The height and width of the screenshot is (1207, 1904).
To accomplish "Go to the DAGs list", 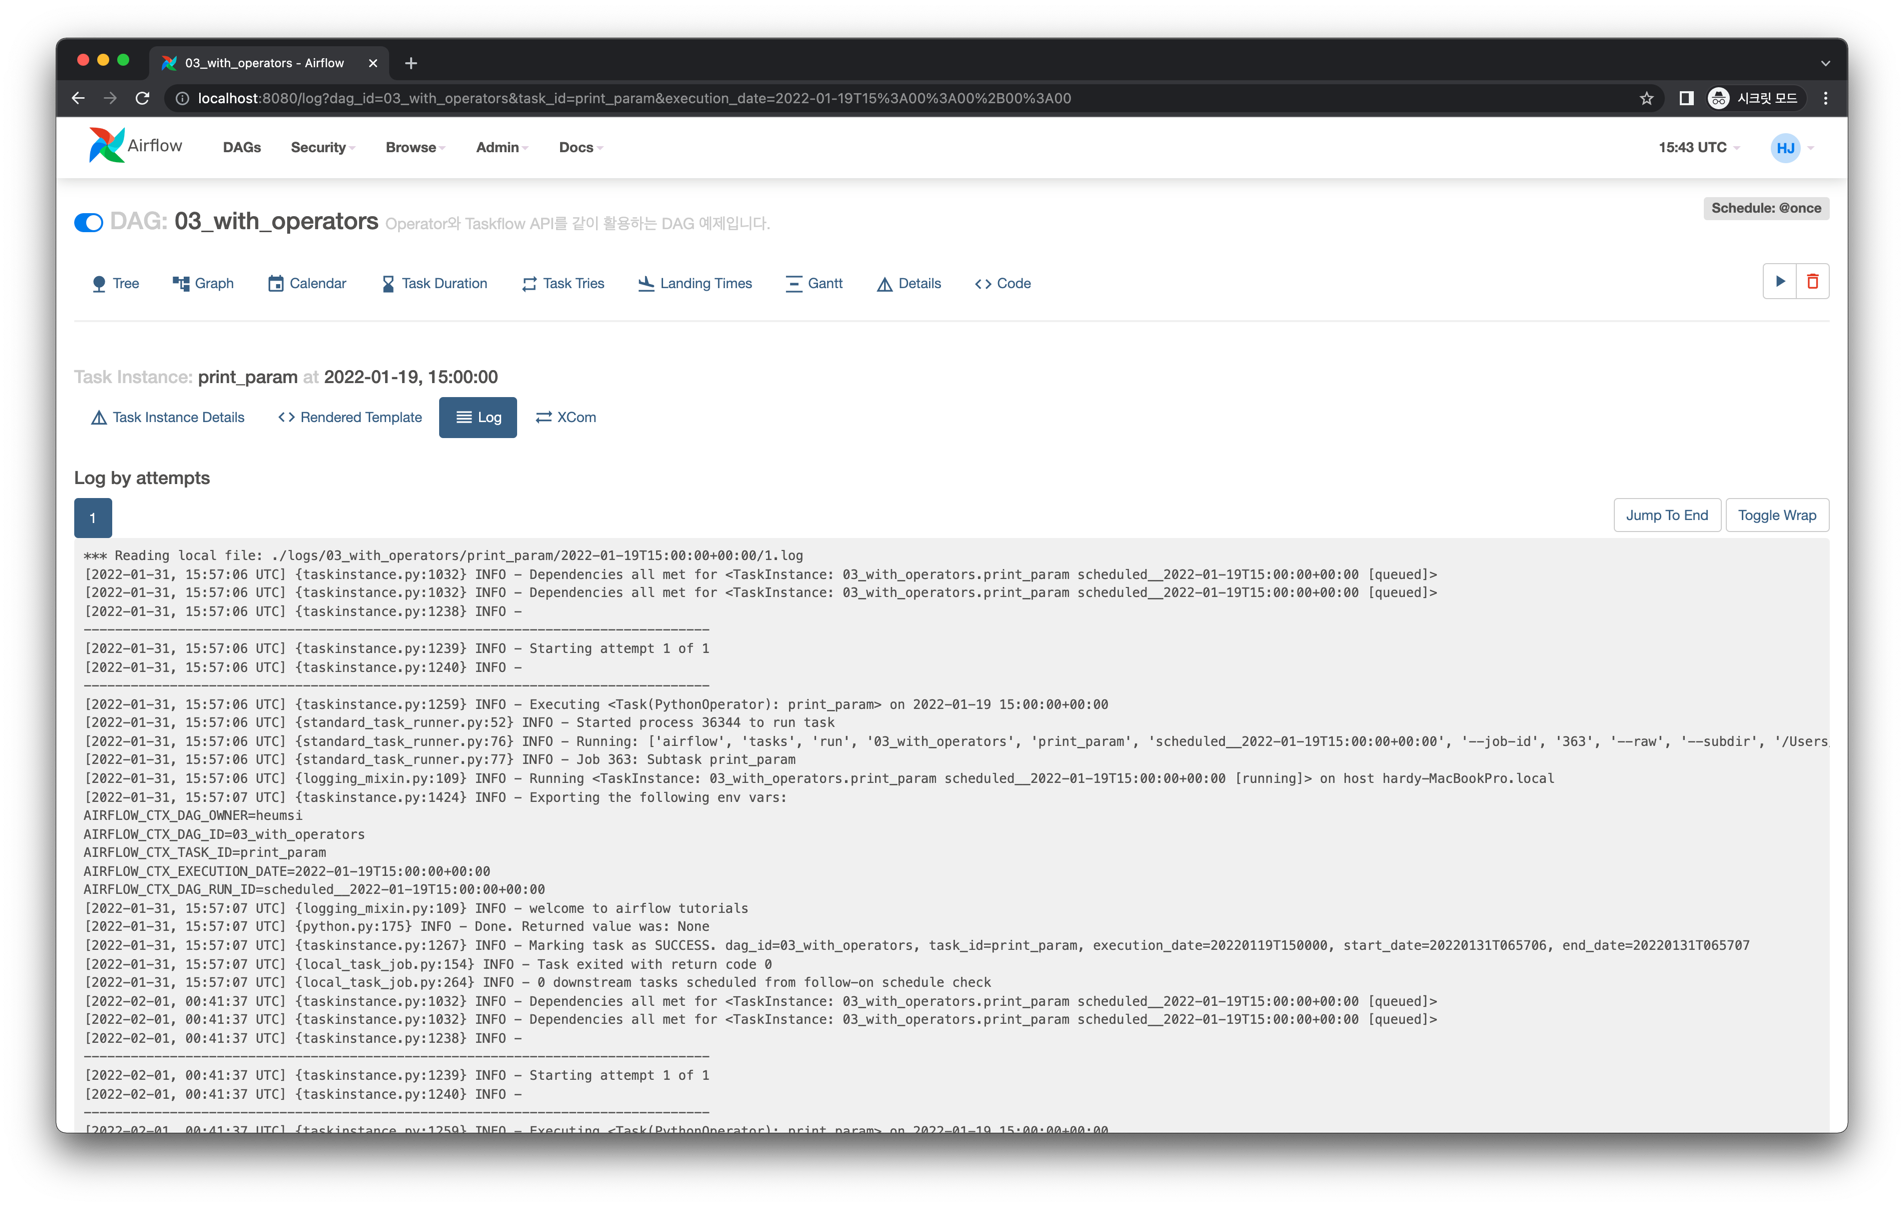I will (x=242, y=147).
